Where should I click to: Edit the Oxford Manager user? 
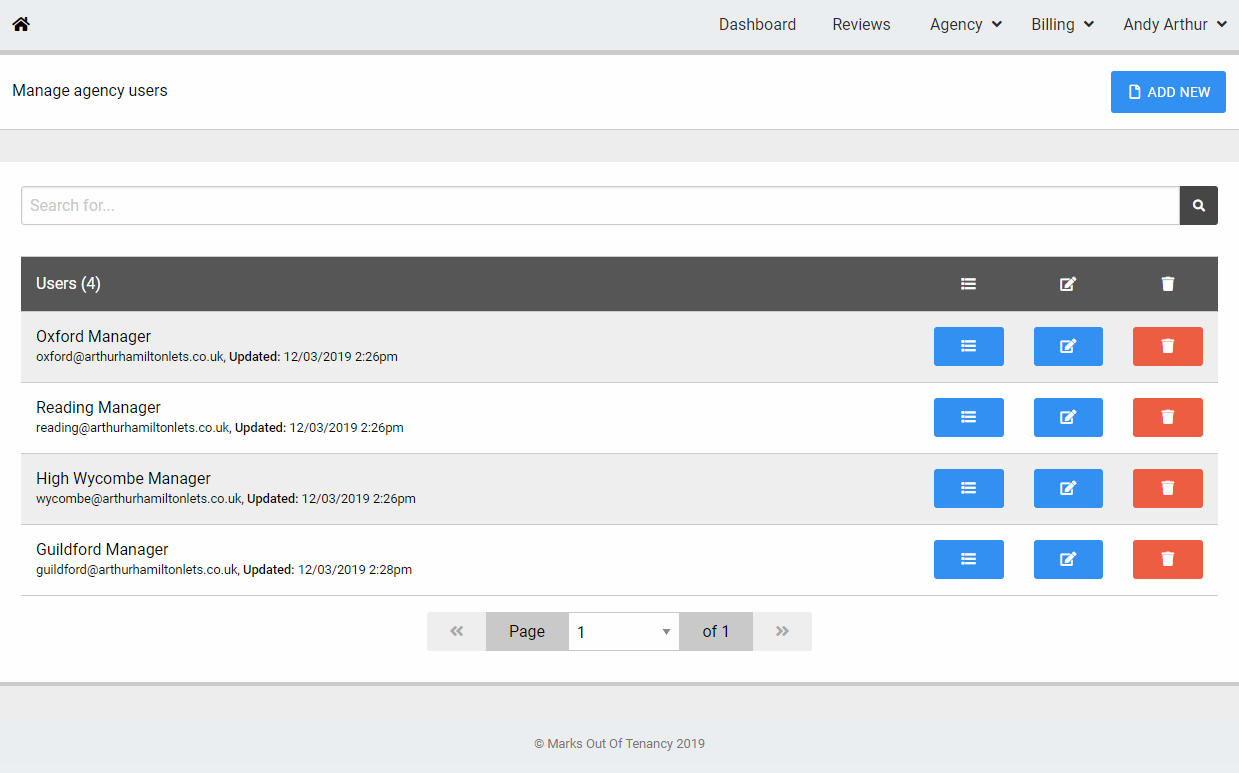coord(1067,346)
